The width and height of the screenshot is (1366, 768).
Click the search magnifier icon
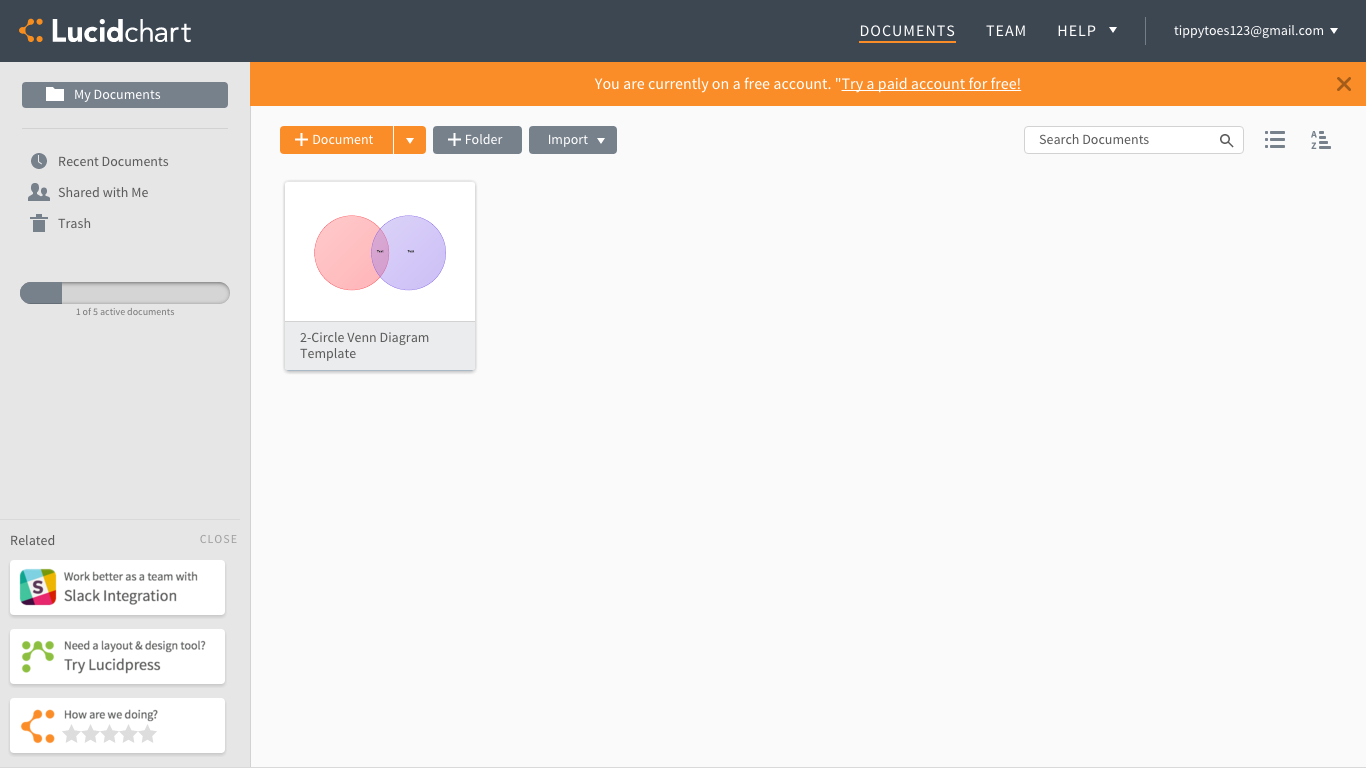[1227, 140]
